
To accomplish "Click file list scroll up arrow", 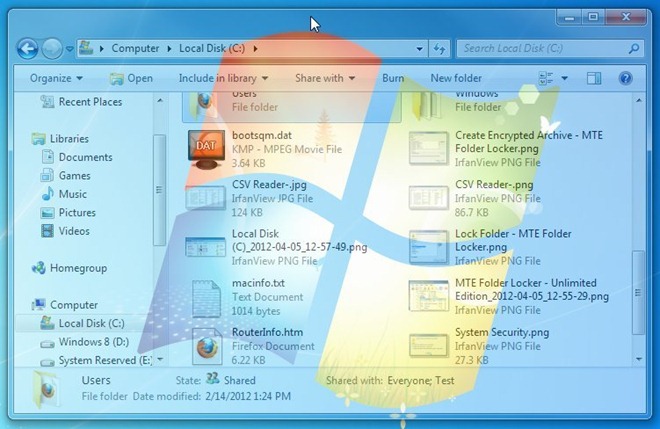I will (x=639, y=101).
